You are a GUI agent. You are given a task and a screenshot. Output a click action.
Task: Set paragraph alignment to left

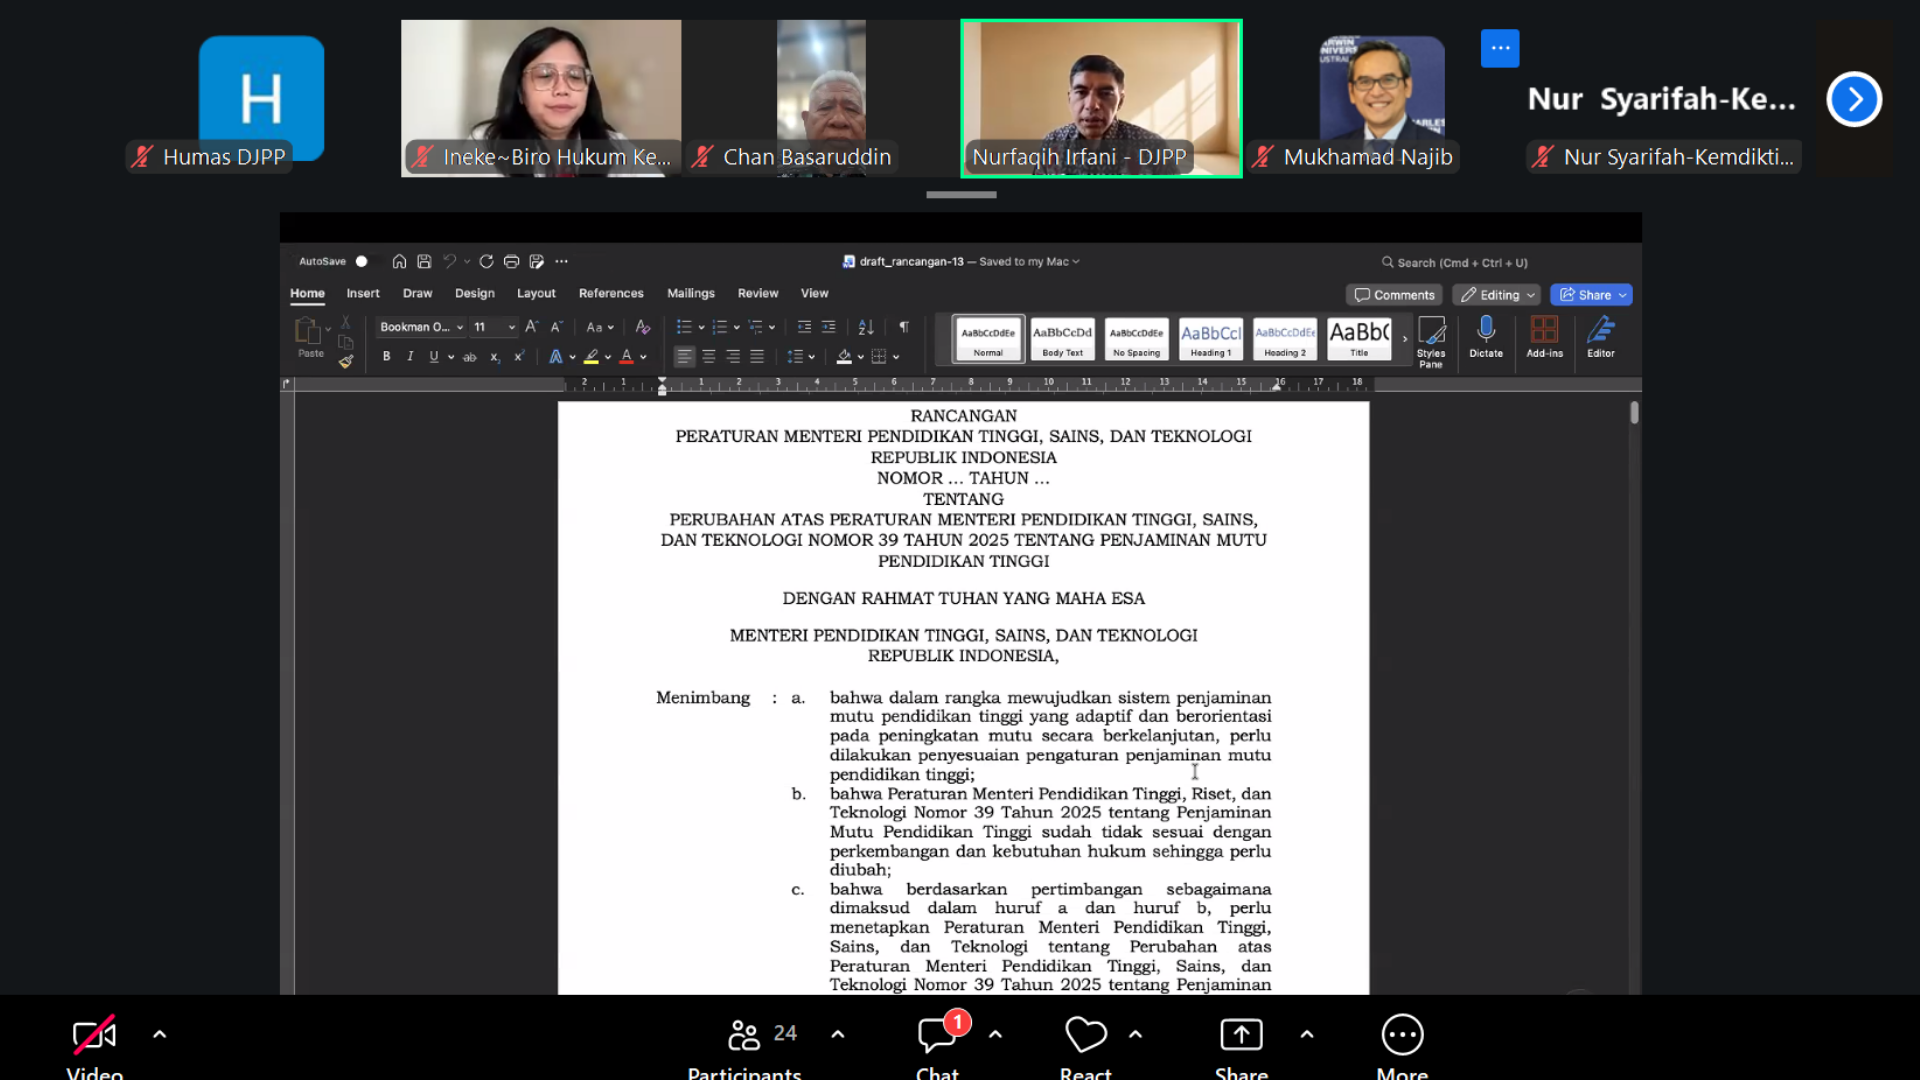pyautogui.click(x=684, y=357)
